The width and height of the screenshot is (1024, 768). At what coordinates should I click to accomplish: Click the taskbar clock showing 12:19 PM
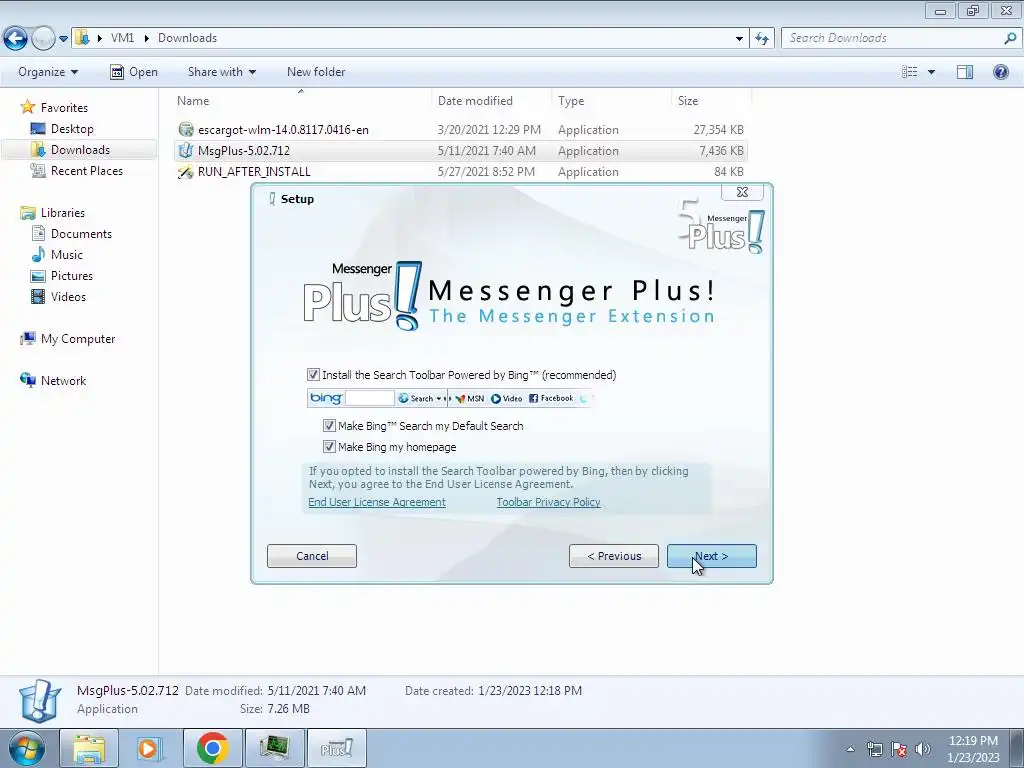(973, 749)
